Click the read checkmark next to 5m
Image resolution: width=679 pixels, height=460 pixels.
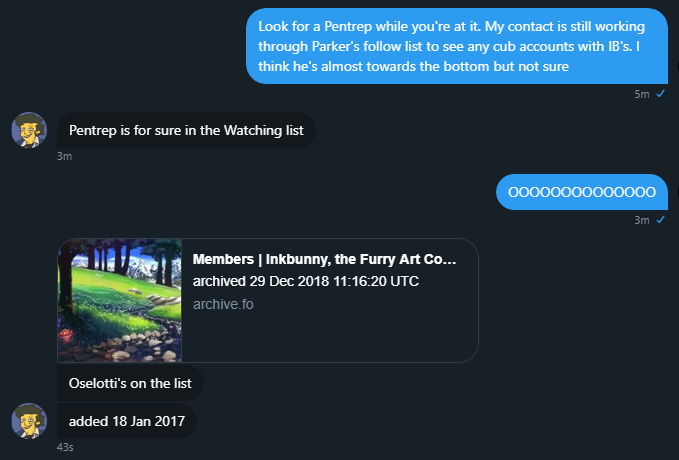point(660,94)
